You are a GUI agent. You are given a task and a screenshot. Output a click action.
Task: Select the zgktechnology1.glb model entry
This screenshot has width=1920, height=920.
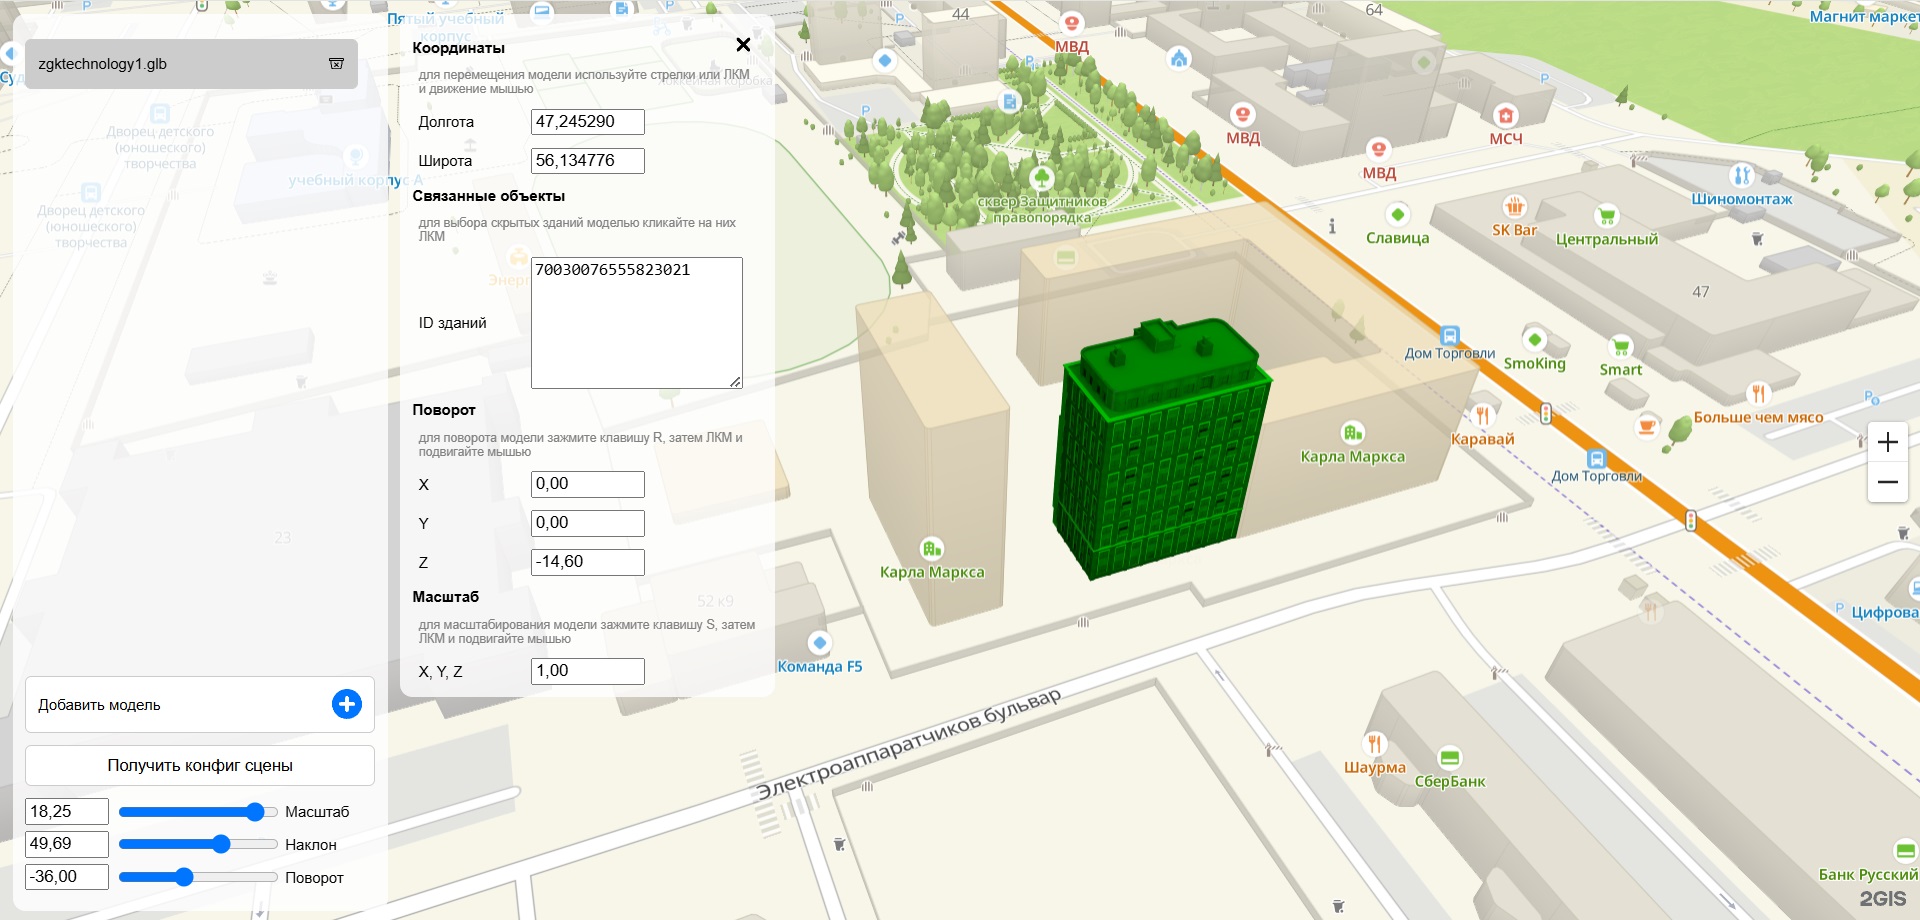click(x=170, y=64)
